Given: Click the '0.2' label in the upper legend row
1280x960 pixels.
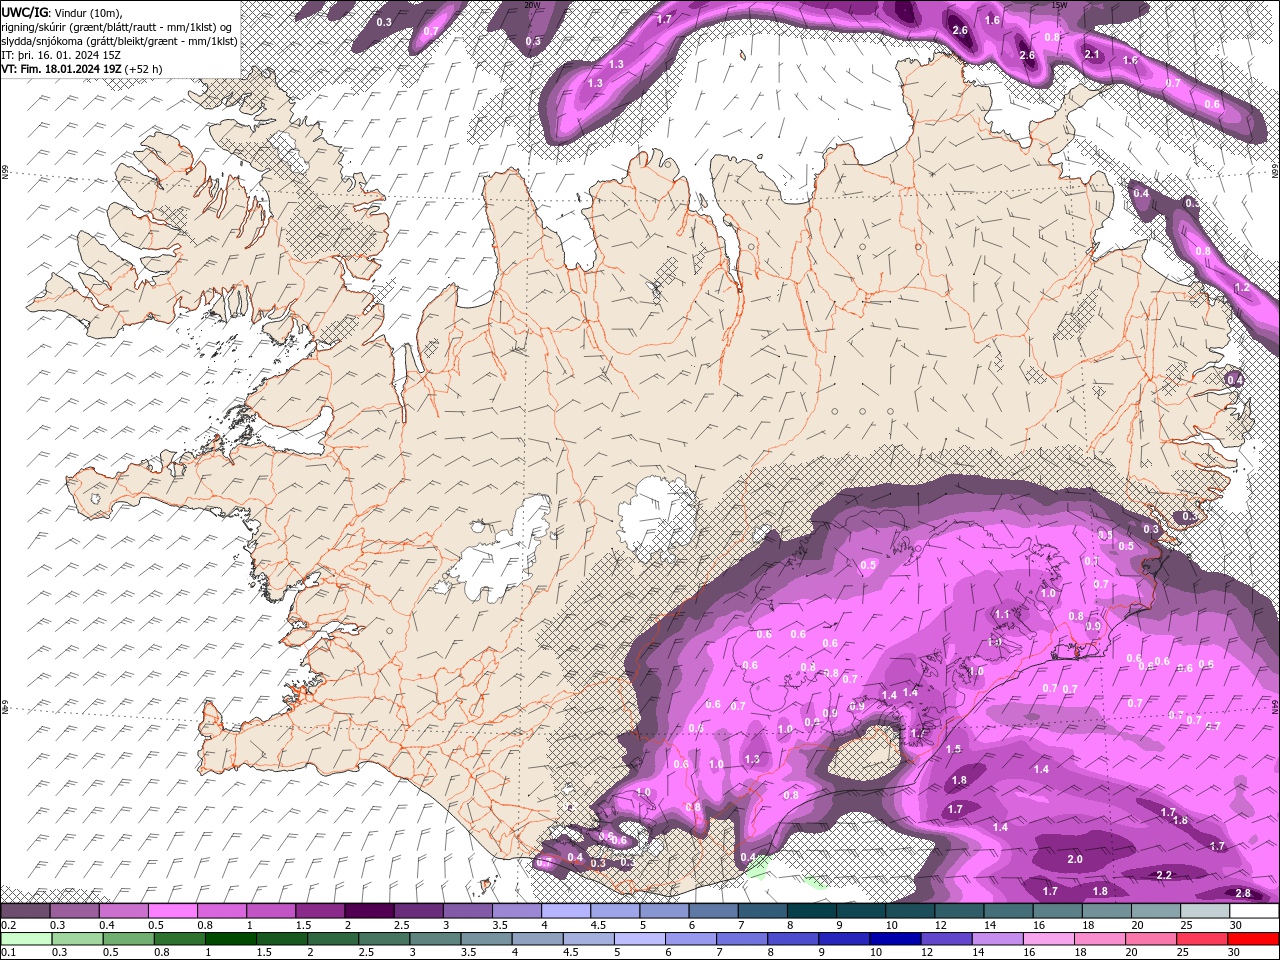Looking at the screenshot, I should (8, 925).
